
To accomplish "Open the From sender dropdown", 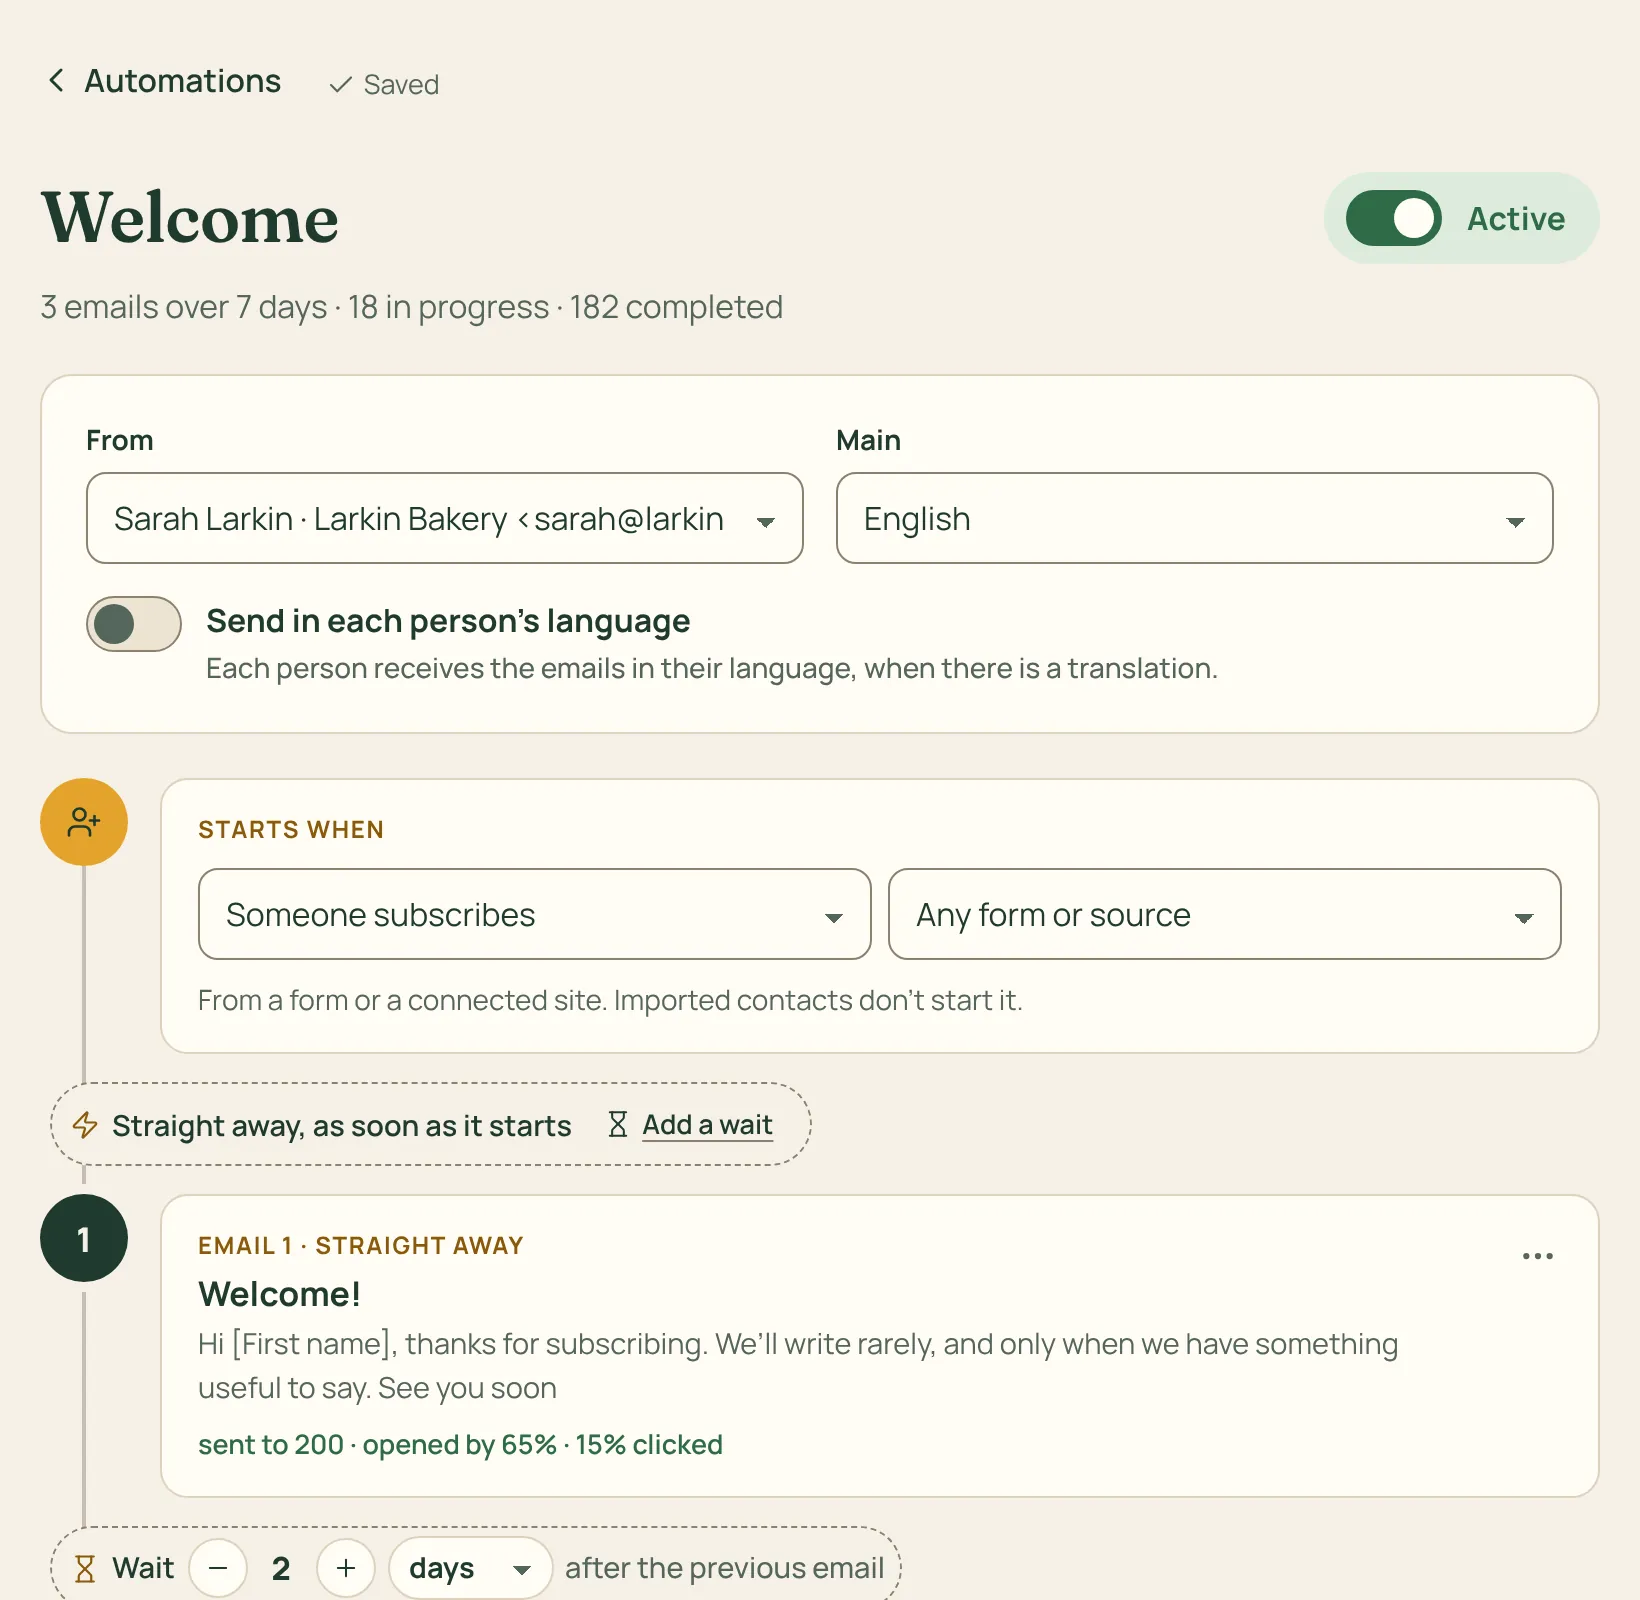I will point(445,518).
